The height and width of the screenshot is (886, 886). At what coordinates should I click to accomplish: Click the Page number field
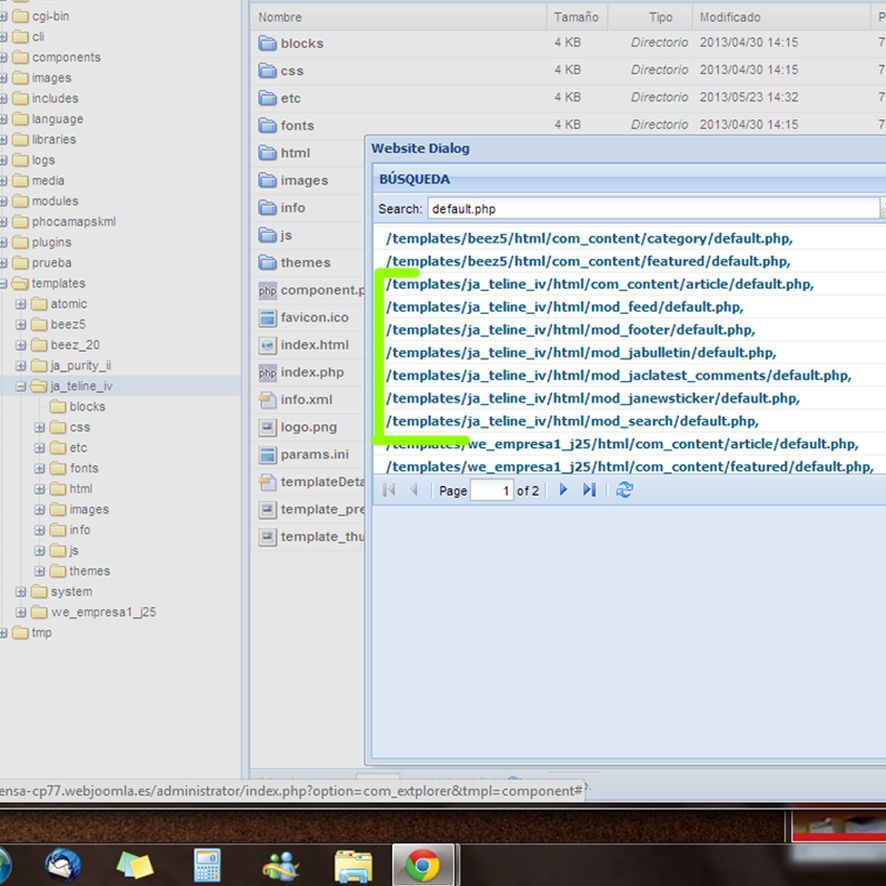[492, 490]
